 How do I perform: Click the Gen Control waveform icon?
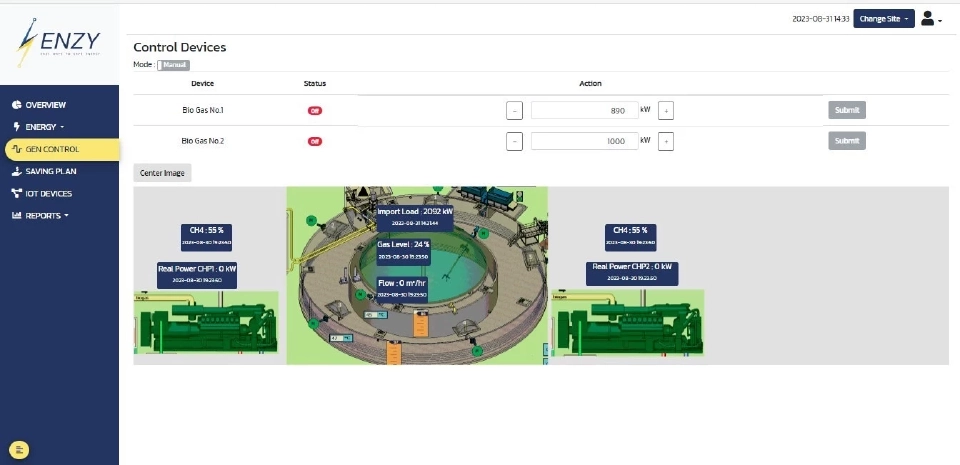[x=16, y=150]
